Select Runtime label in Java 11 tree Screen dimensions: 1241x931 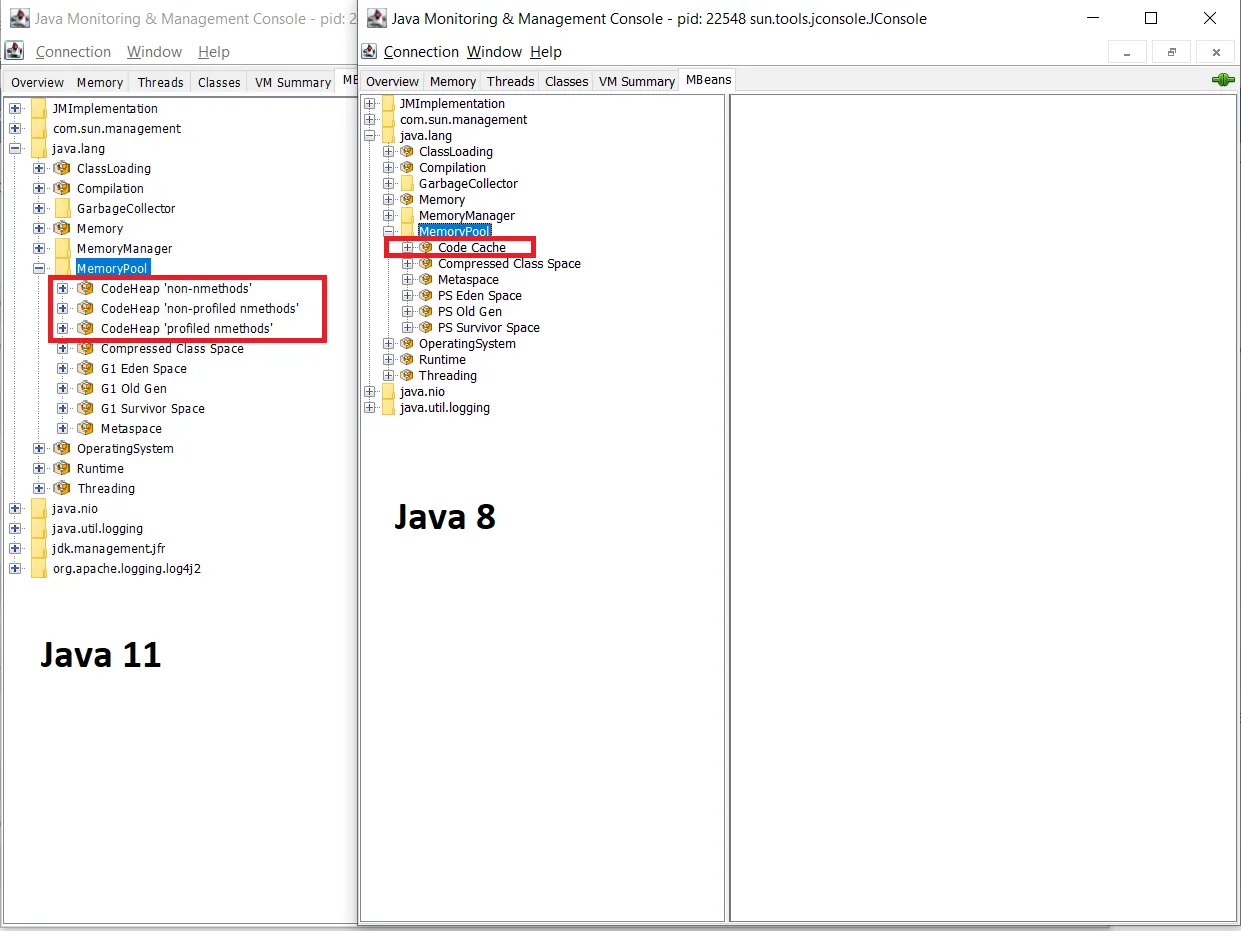click(x=100, y=468)
